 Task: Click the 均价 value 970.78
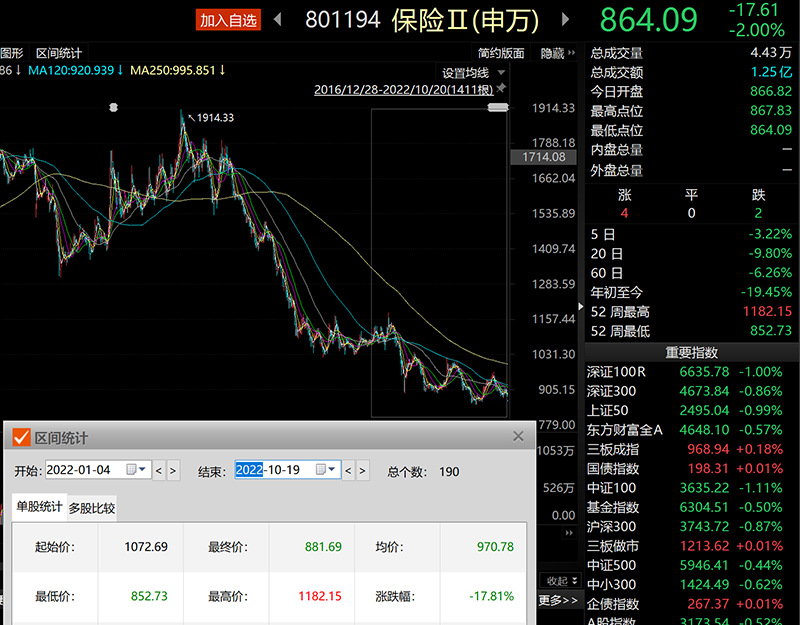pyautogui.click(x=495, y=547)
